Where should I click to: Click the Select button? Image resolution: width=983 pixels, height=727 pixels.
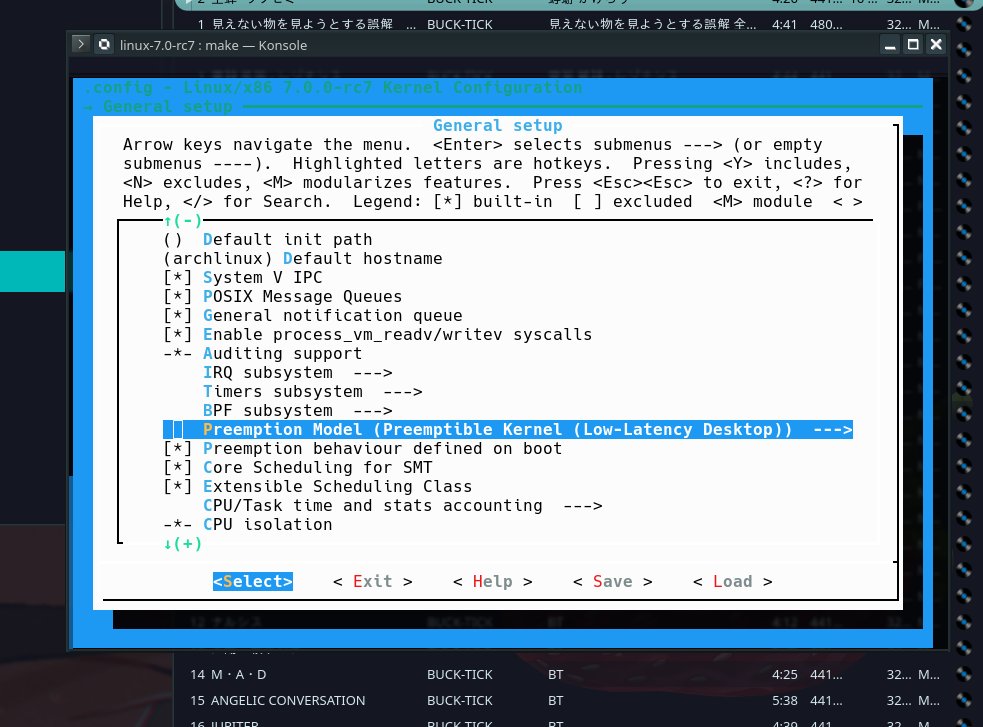point(252,581)
